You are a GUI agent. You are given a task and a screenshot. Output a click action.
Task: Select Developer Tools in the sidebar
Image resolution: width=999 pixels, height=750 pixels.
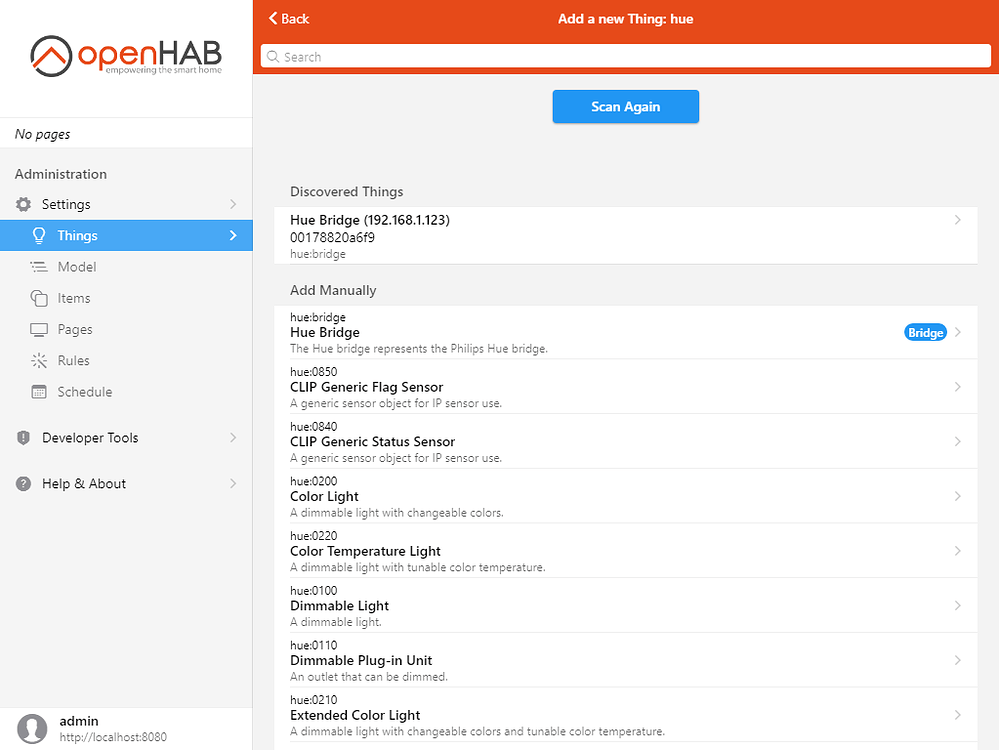90,437
